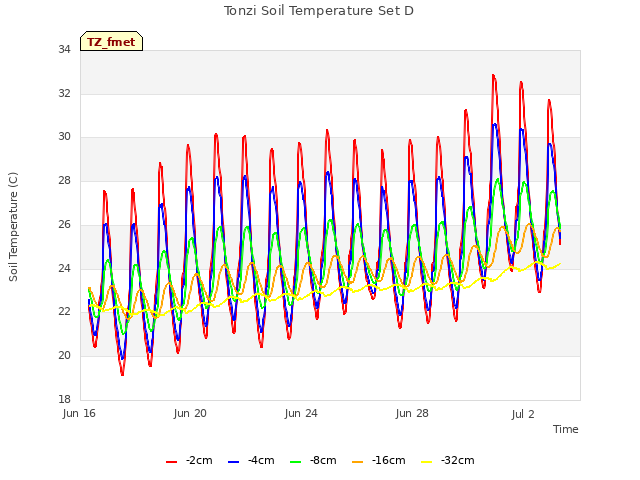The image size is (640, 480).
Task: Click the chart title Tonzi Soil Temperature Set D
Action: tap(319, 11)
